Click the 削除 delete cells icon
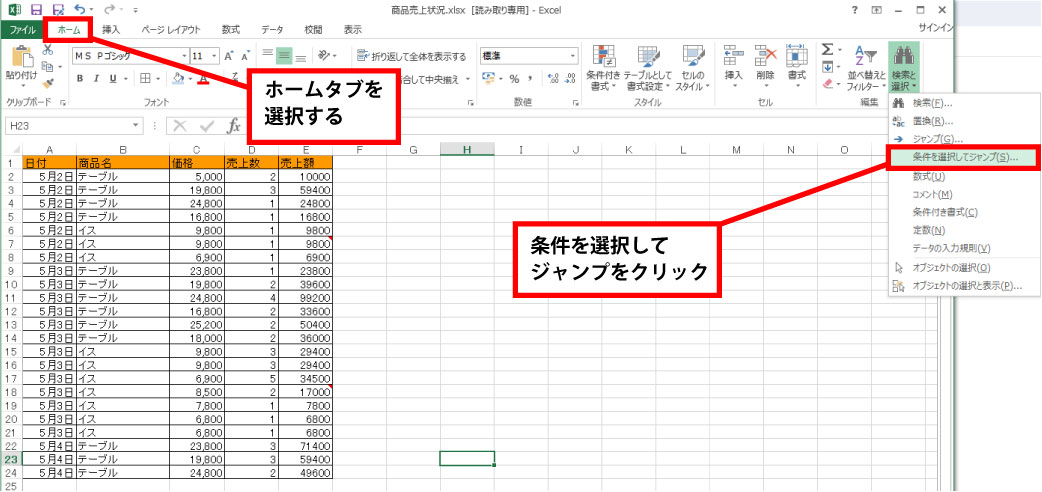Image resolution: width=1042 pixels, height=492 pixels. point(765,57)
